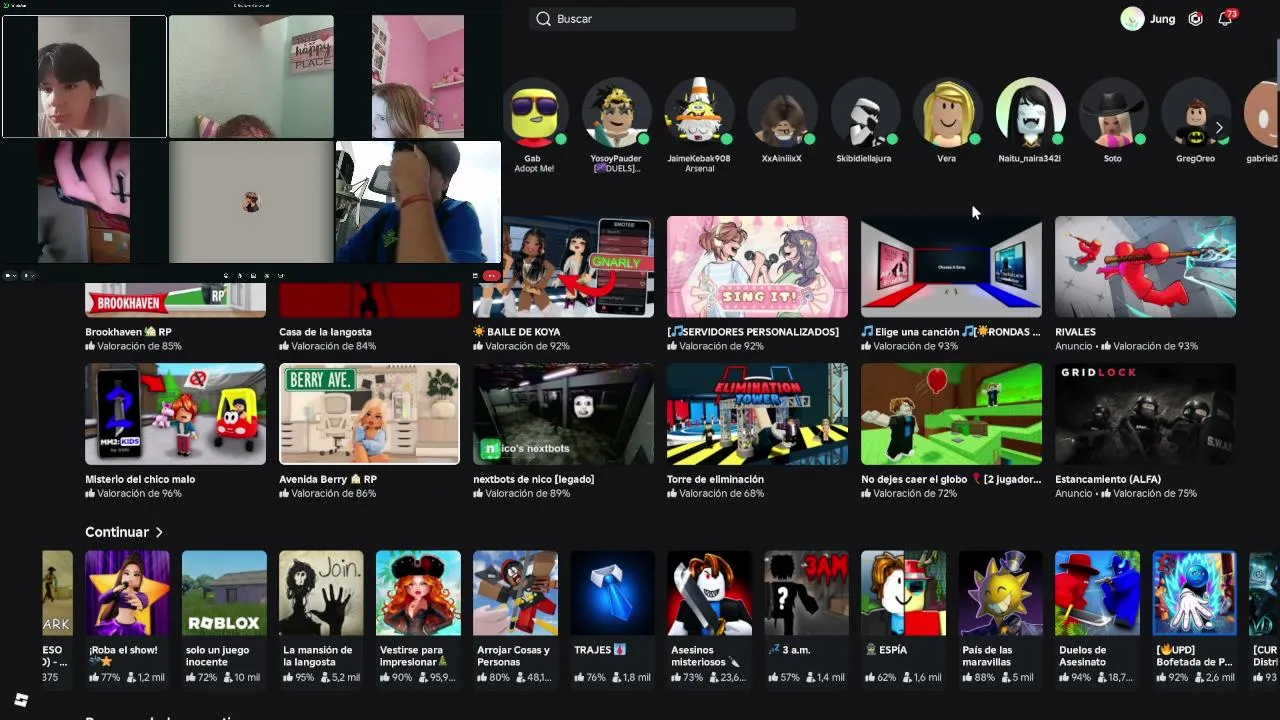Open the No dejes caer el globo thumbnail
This screenshot has width=1280, height=720.
[x=951, y=414]
